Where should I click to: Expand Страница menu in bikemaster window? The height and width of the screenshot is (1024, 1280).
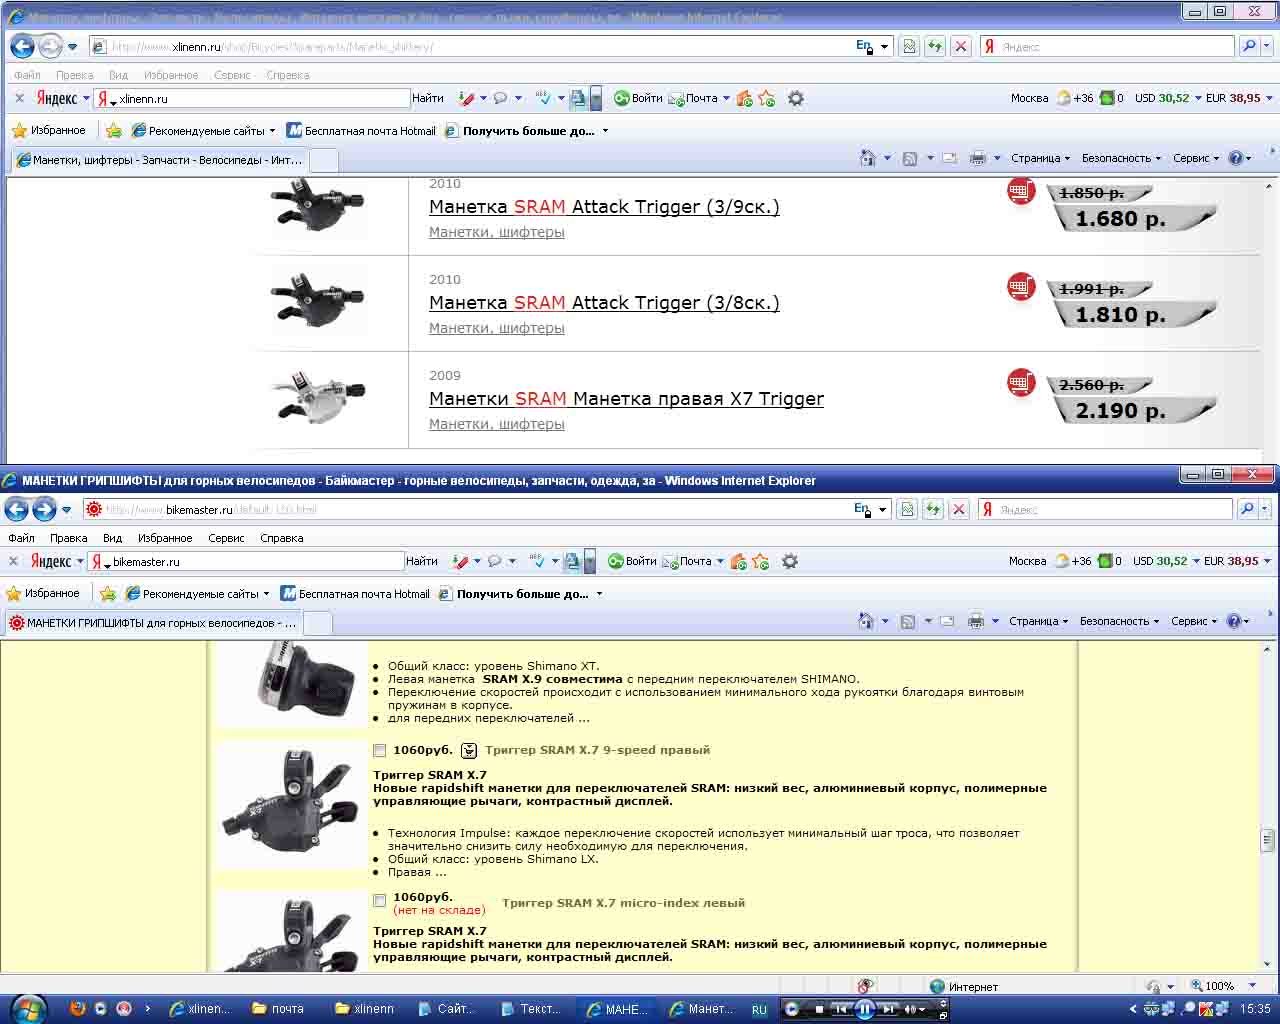(1038, 621)
